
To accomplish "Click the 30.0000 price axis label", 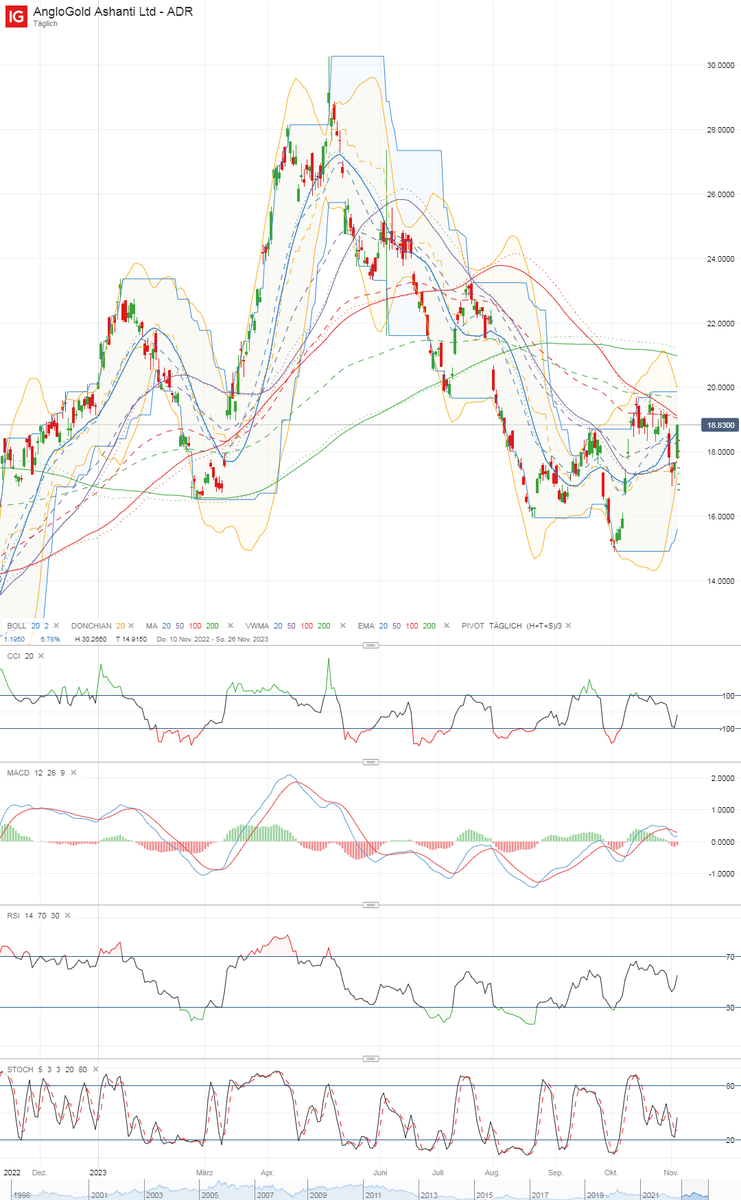I will (719, 66).
